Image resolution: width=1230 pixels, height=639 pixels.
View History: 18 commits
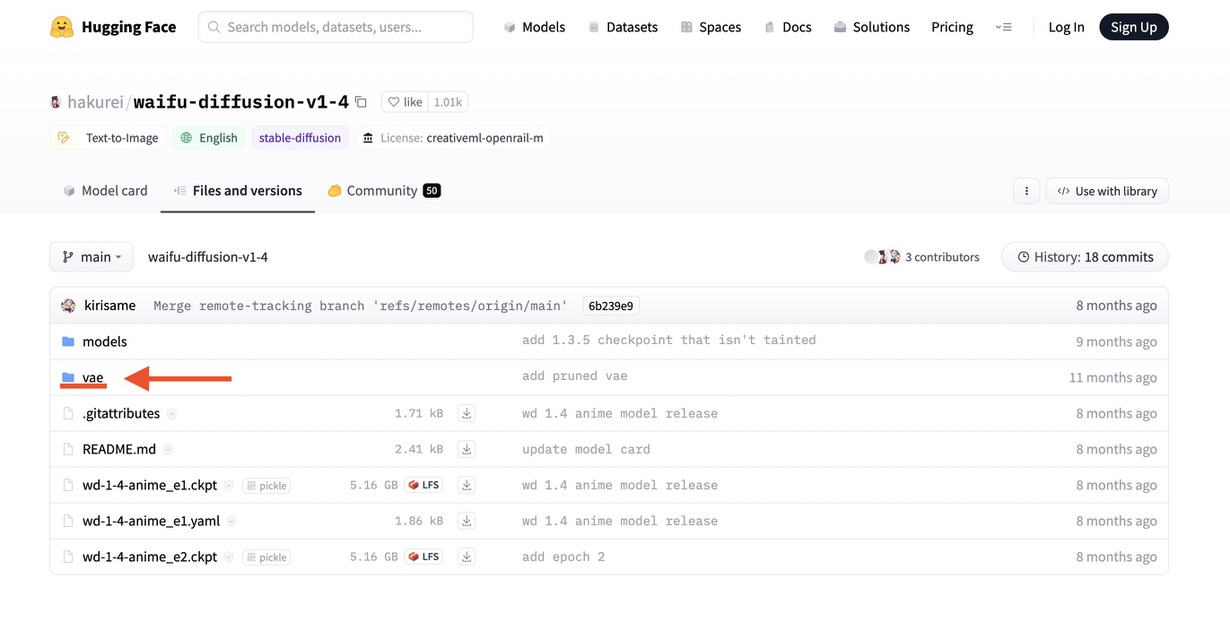[1084, 257]
